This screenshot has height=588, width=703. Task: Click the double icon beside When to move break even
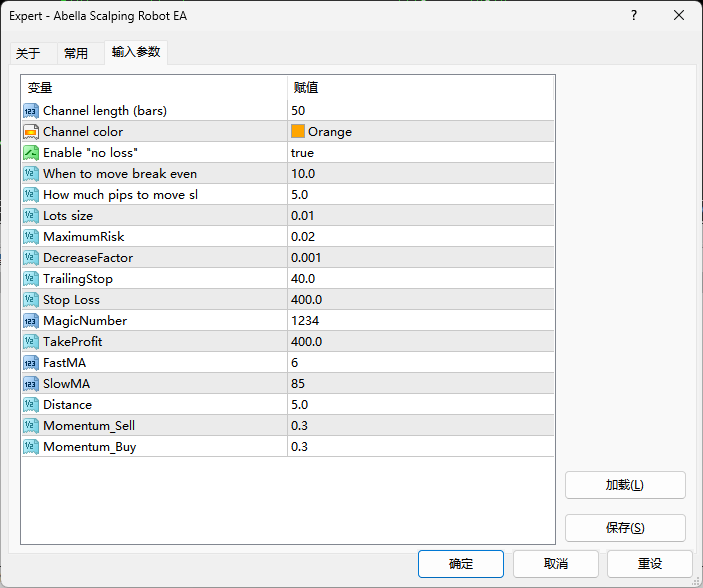coord(30,174)
